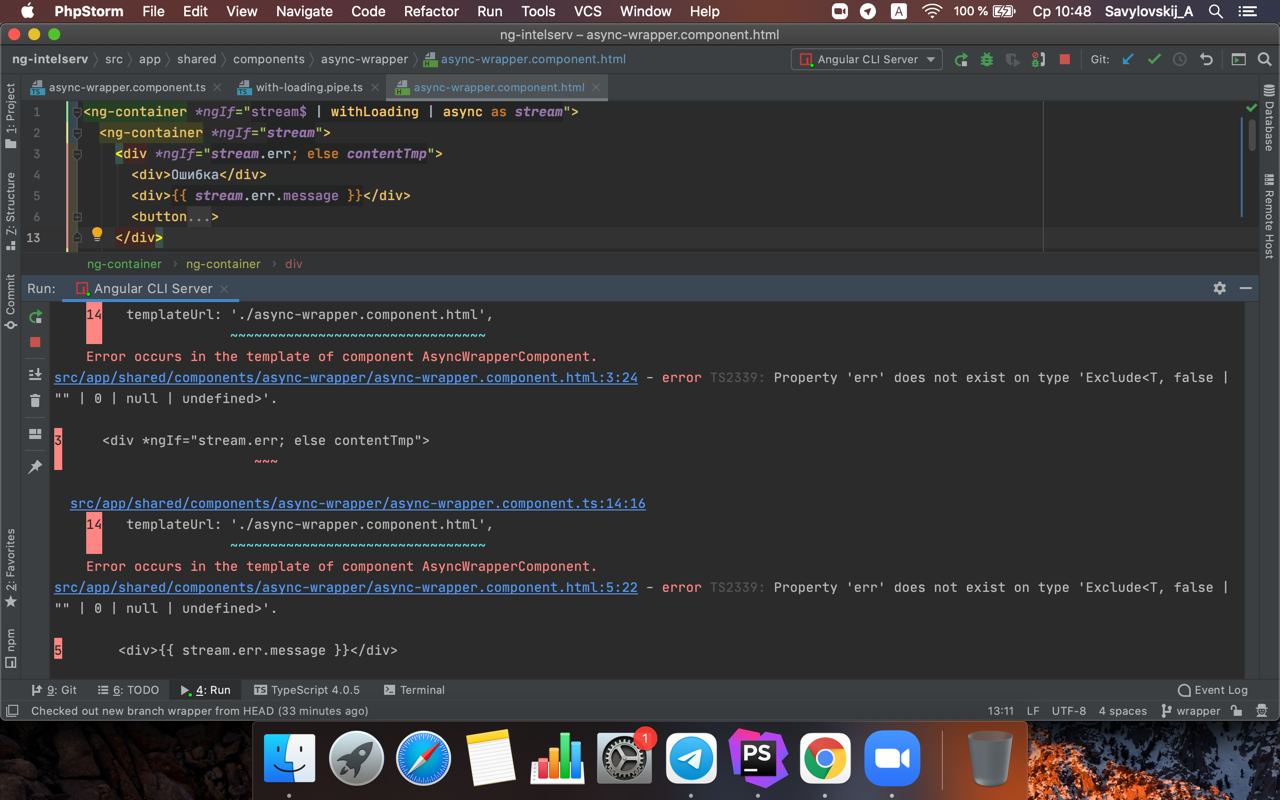
Task: Click the green inspection checkmark in the editor
Action: [x=1251, y=108]
